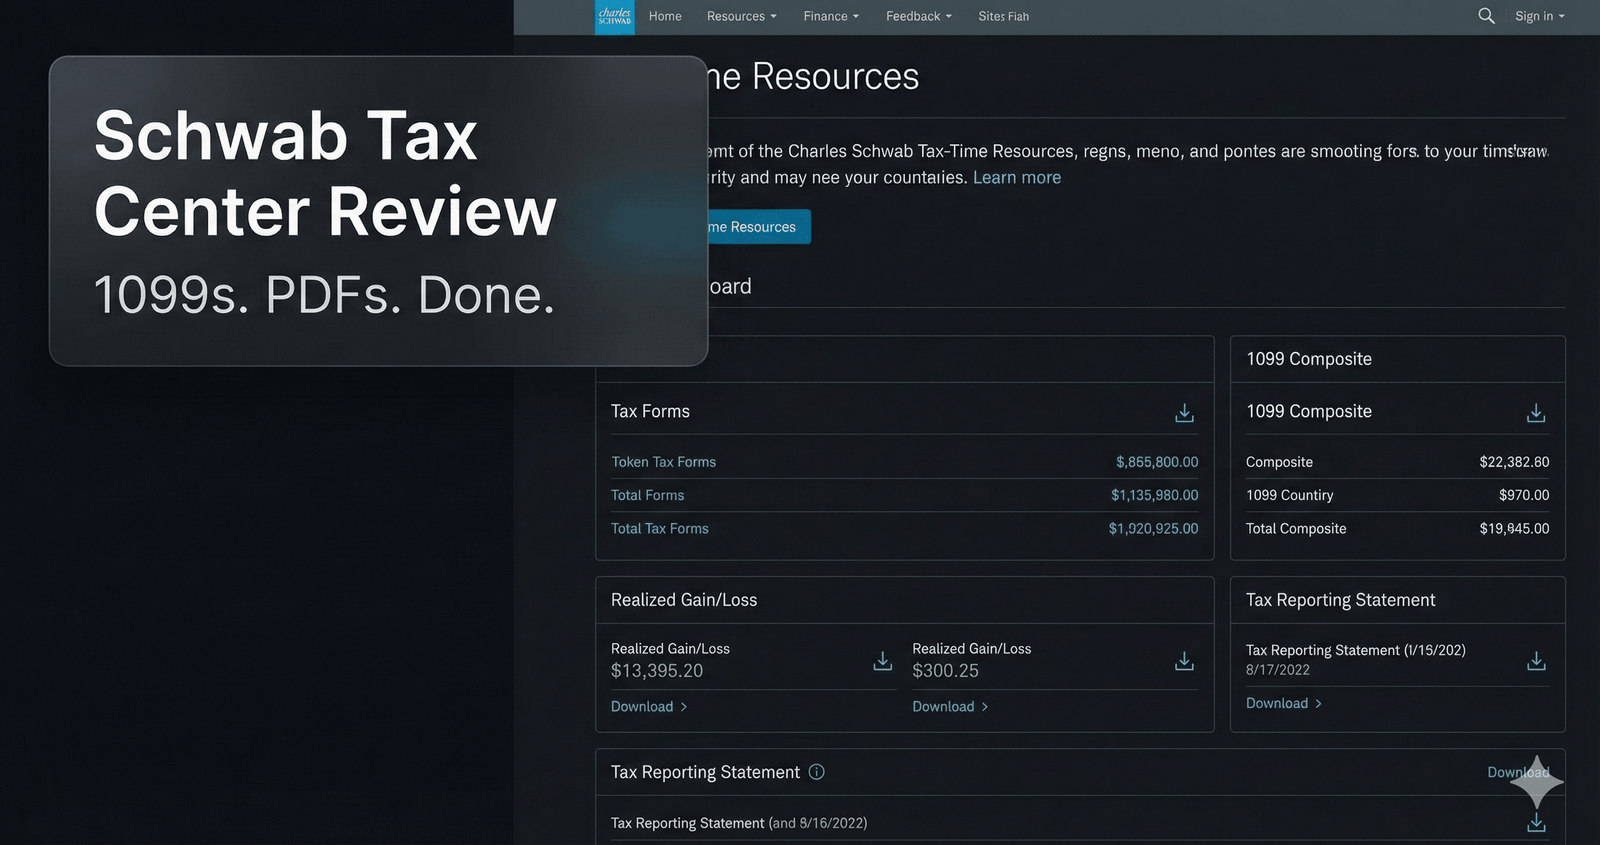The height and width of the screenshot is (845, 1600).
Task: Expand the Finance dropdown menu
Action: [831, 16]
